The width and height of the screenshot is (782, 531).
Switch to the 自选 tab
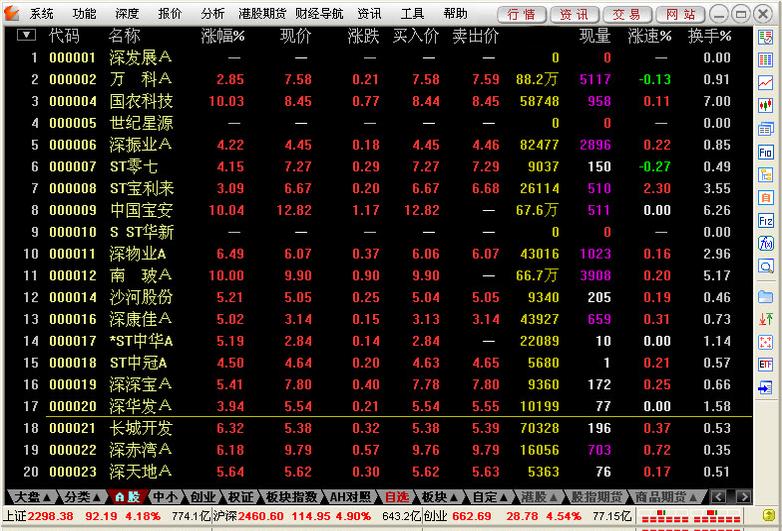(397, 497)
